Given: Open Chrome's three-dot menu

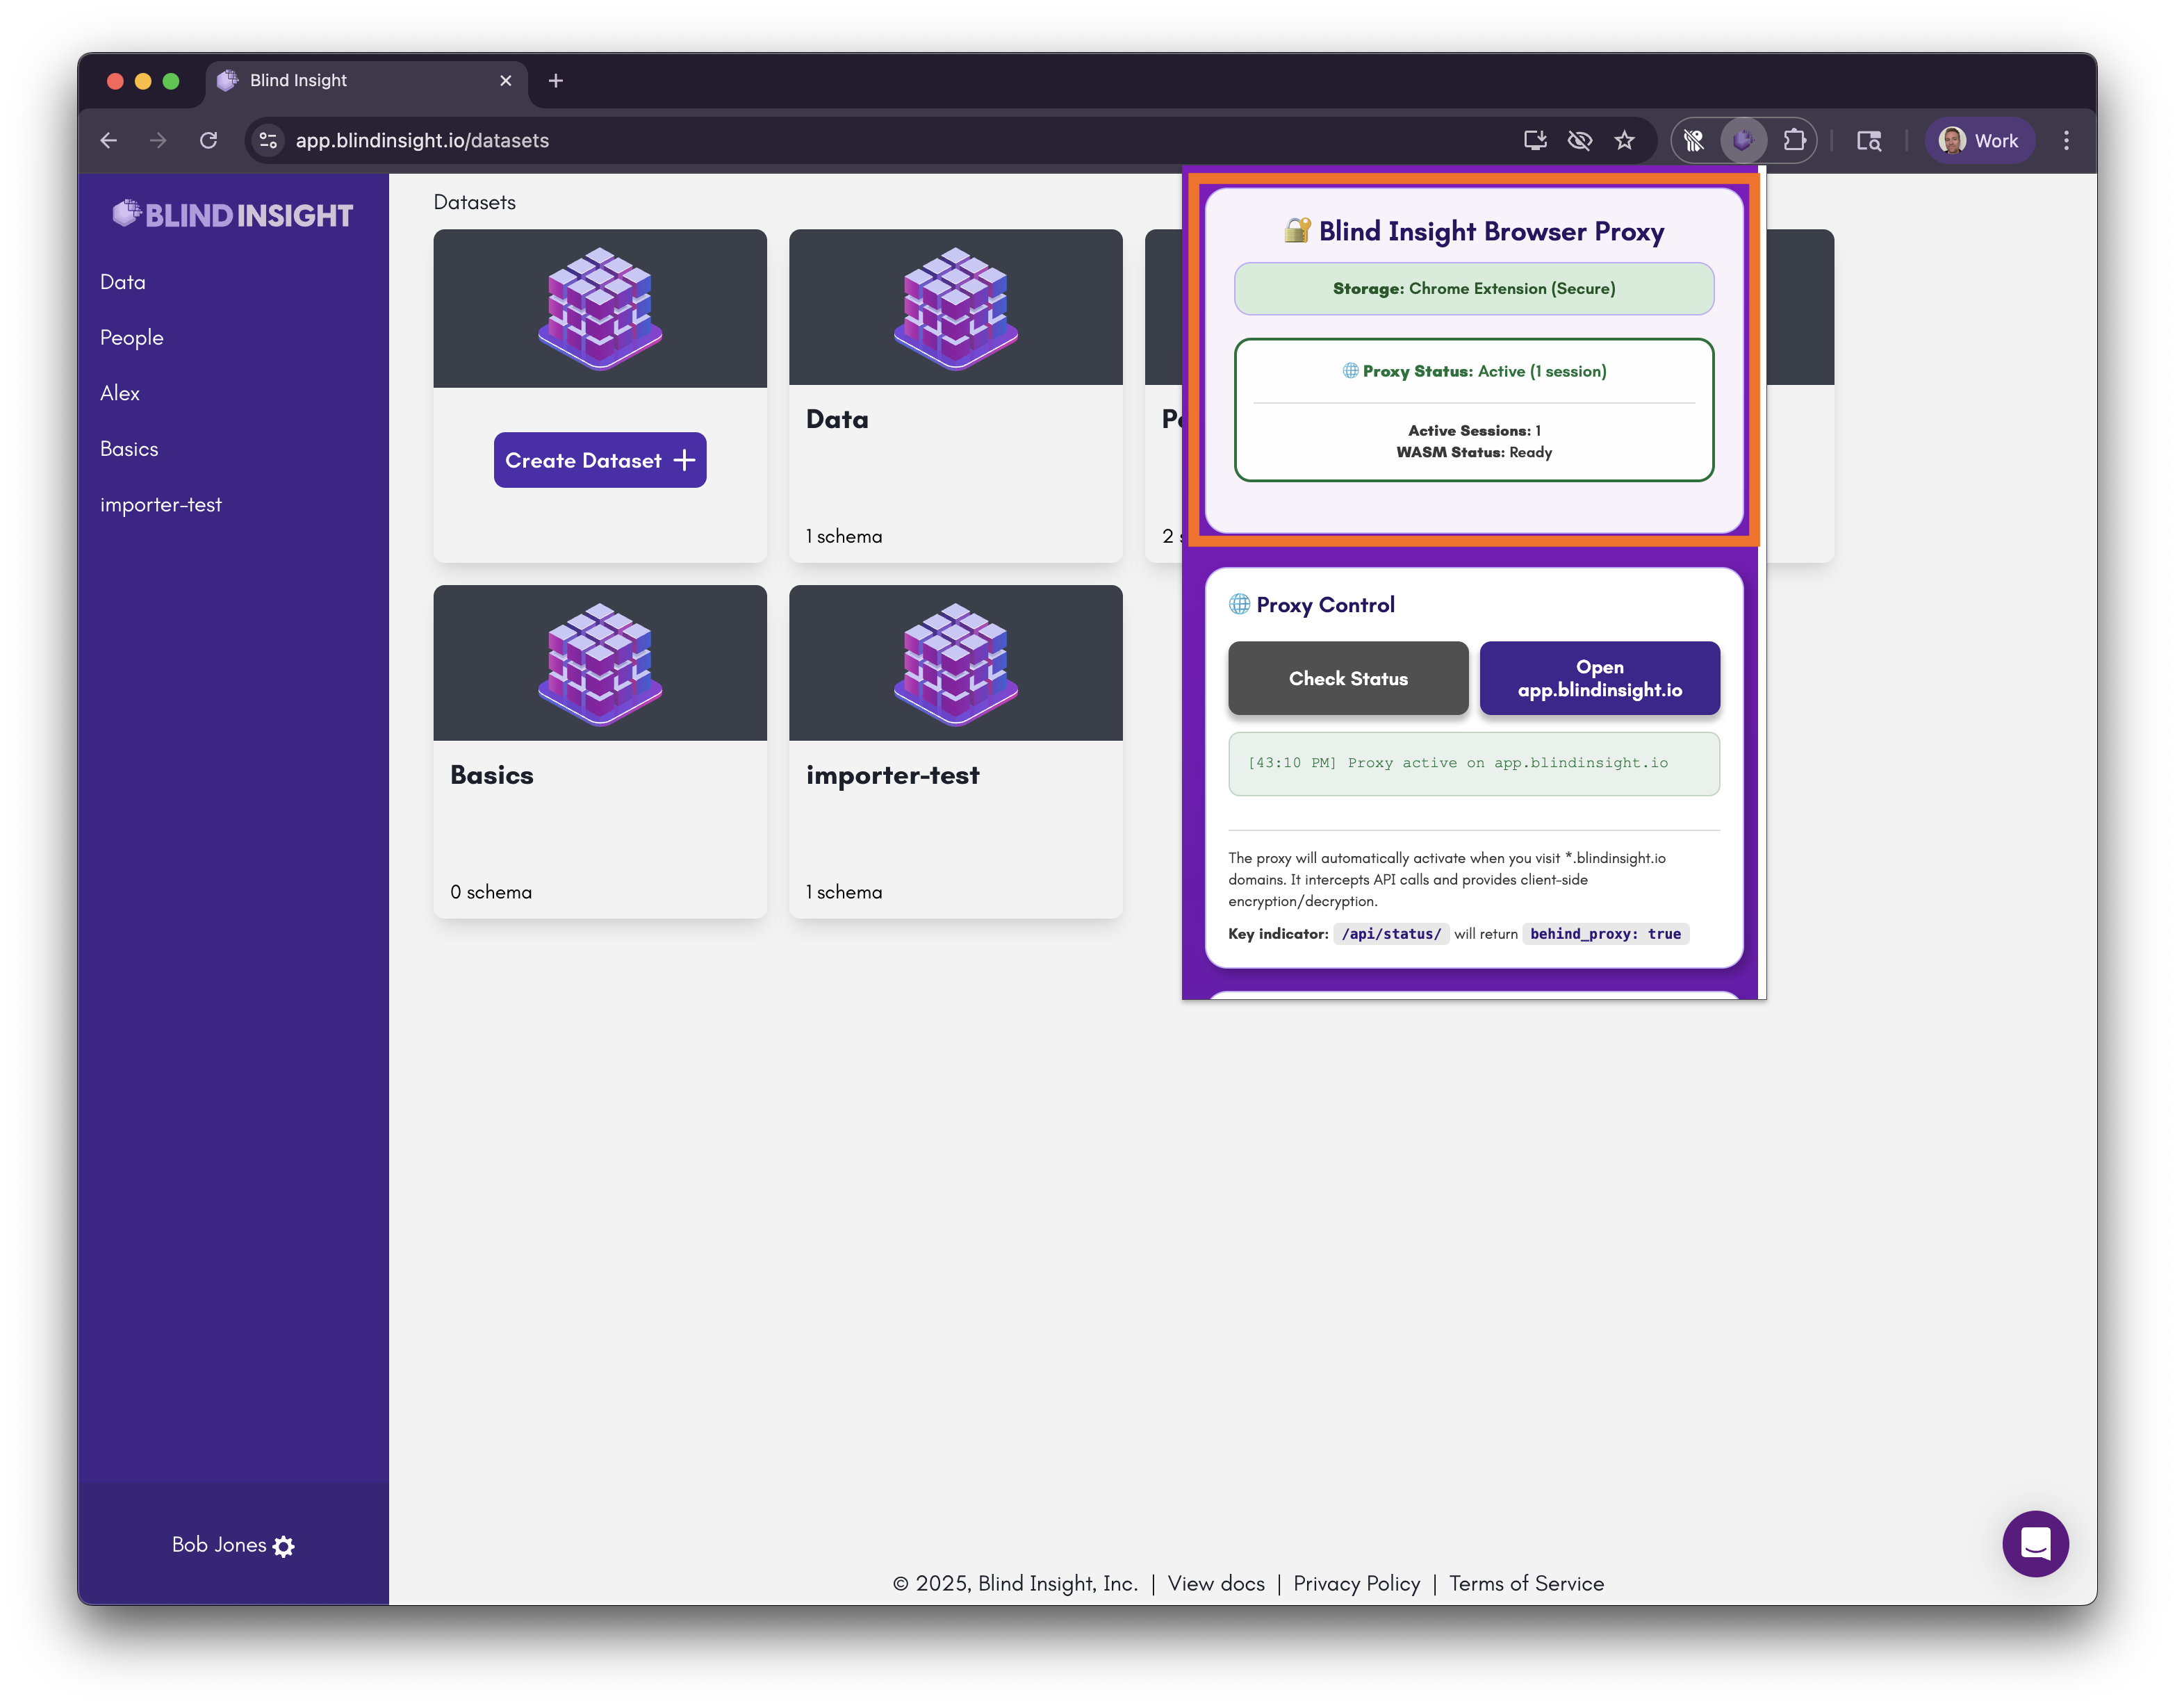Looking at the screenshot, I should click(2066, 141).
